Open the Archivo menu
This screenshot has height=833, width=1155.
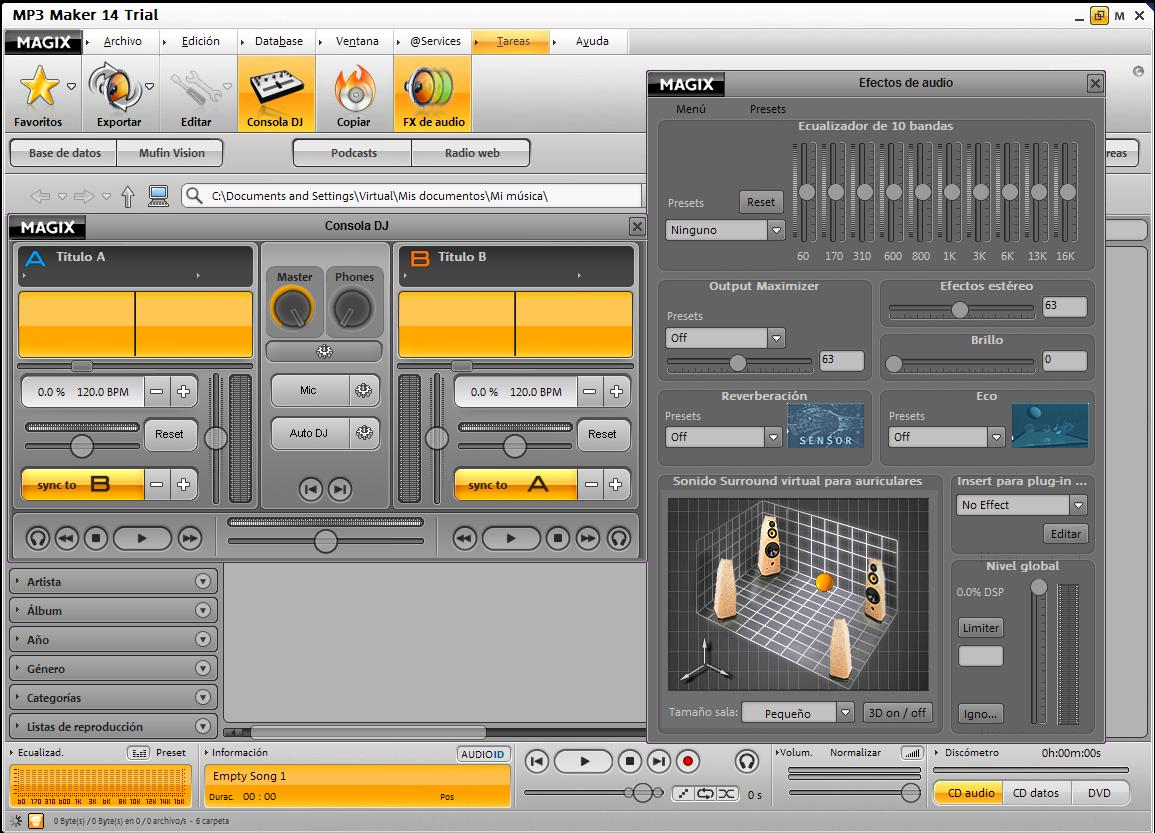click(x=122, y=41)
